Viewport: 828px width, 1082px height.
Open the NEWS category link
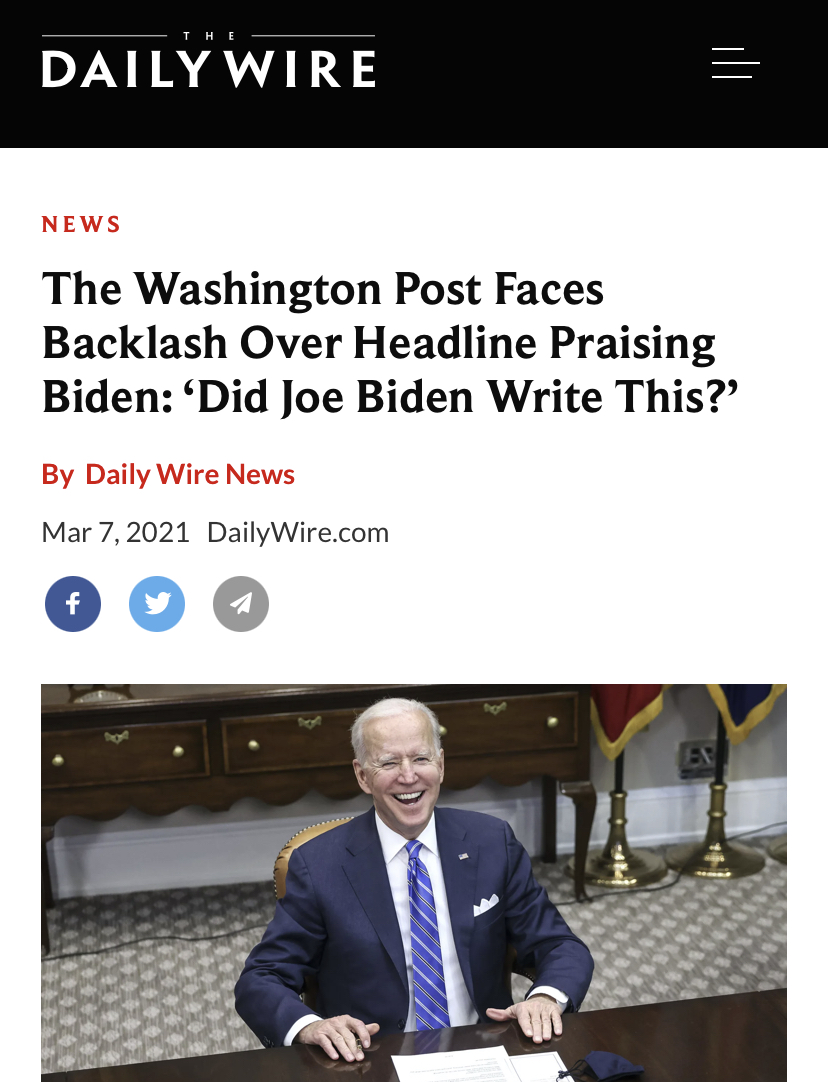pos(81,224)
